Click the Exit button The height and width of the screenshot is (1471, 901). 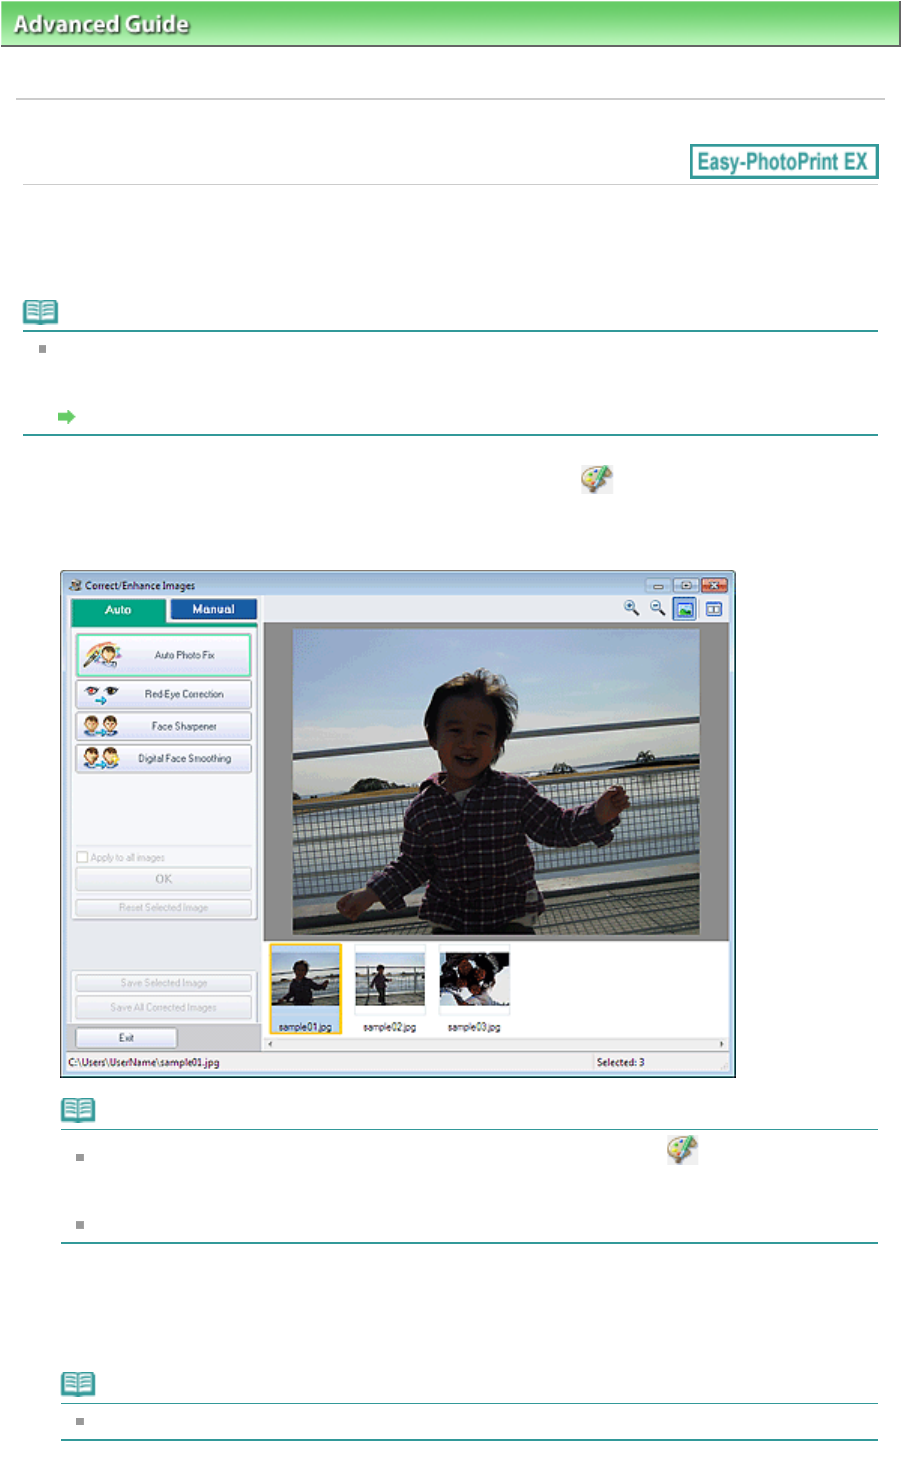click(x=126, y=1038)
